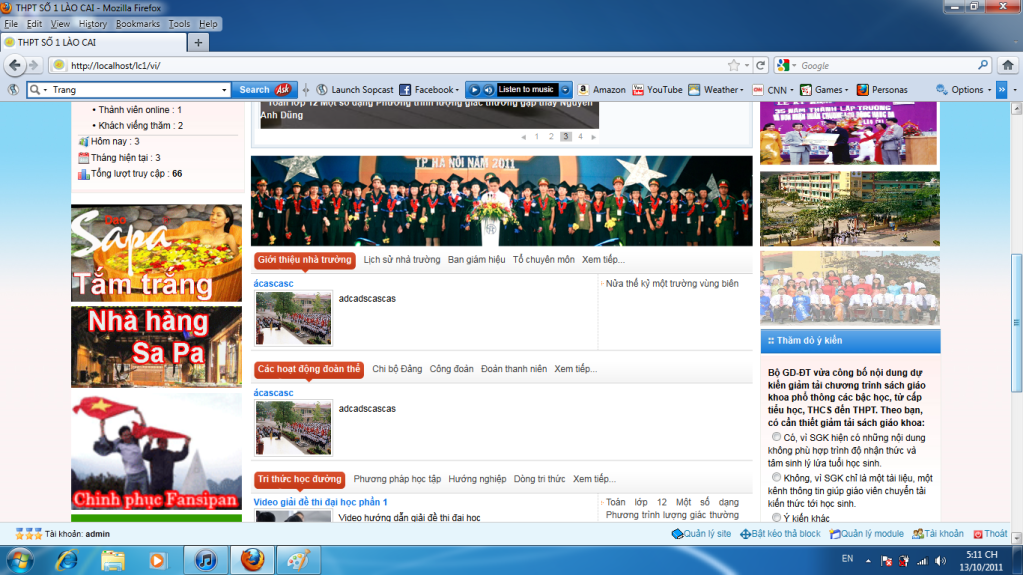
Task: Open the search type magnifier dropdown
Action: coord(38,89)
